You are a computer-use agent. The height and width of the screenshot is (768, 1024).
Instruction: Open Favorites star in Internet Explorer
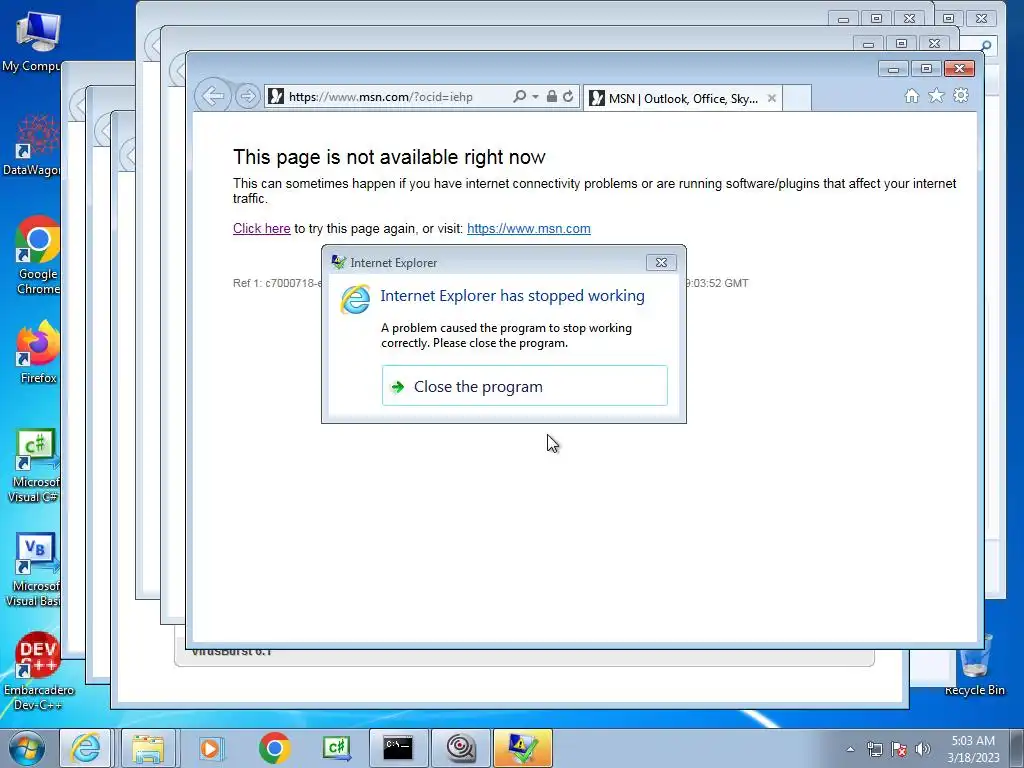click(936, 96)
